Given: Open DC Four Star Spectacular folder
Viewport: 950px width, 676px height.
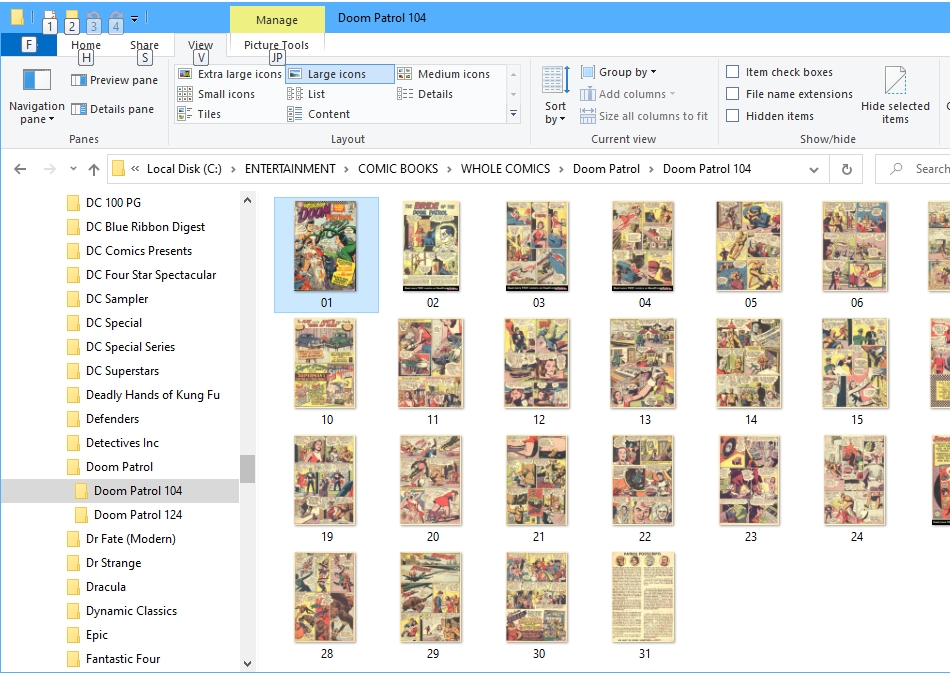Looking at the screenshot, I should tap(151, 275).
